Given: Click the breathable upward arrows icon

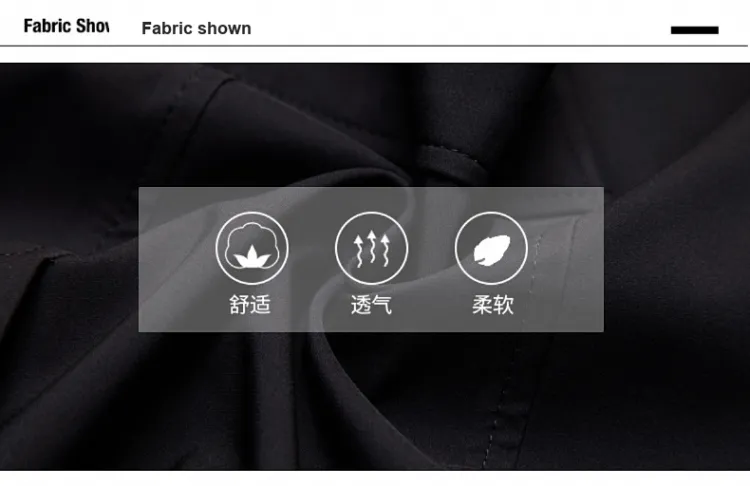Looking at the screenshot, I should click(371, 248).
